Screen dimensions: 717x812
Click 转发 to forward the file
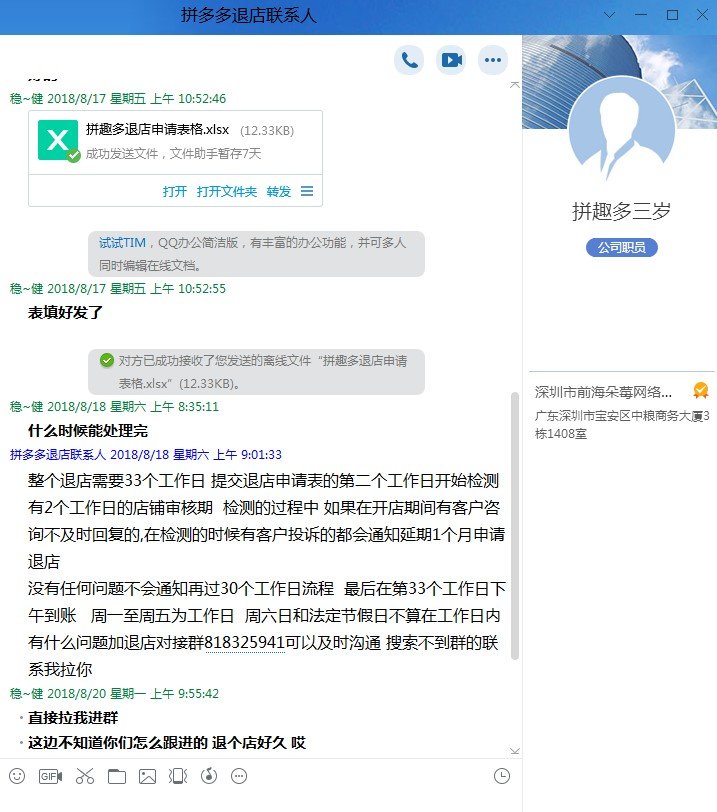pyautogui.click(x=279, y=192)
